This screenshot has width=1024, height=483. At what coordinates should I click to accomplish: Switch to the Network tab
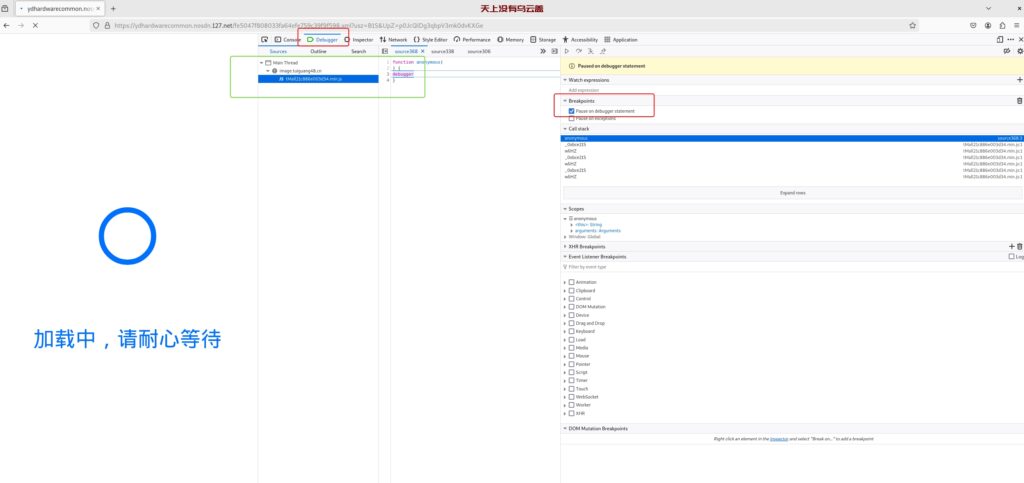pos(393,40)
